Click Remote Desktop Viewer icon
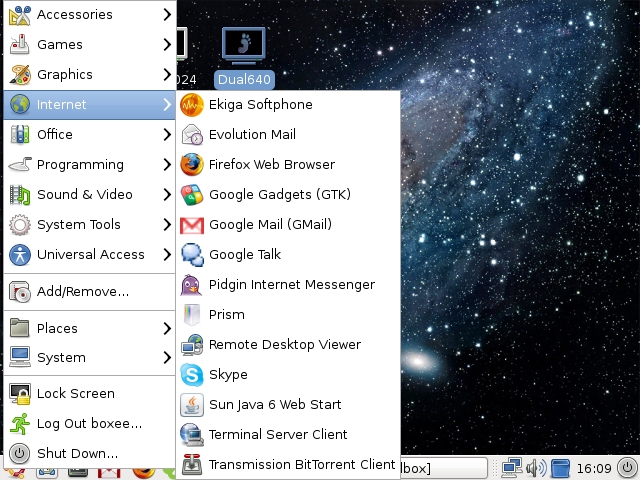The width and height of the screenshot is (640, 480). [192, 344]
